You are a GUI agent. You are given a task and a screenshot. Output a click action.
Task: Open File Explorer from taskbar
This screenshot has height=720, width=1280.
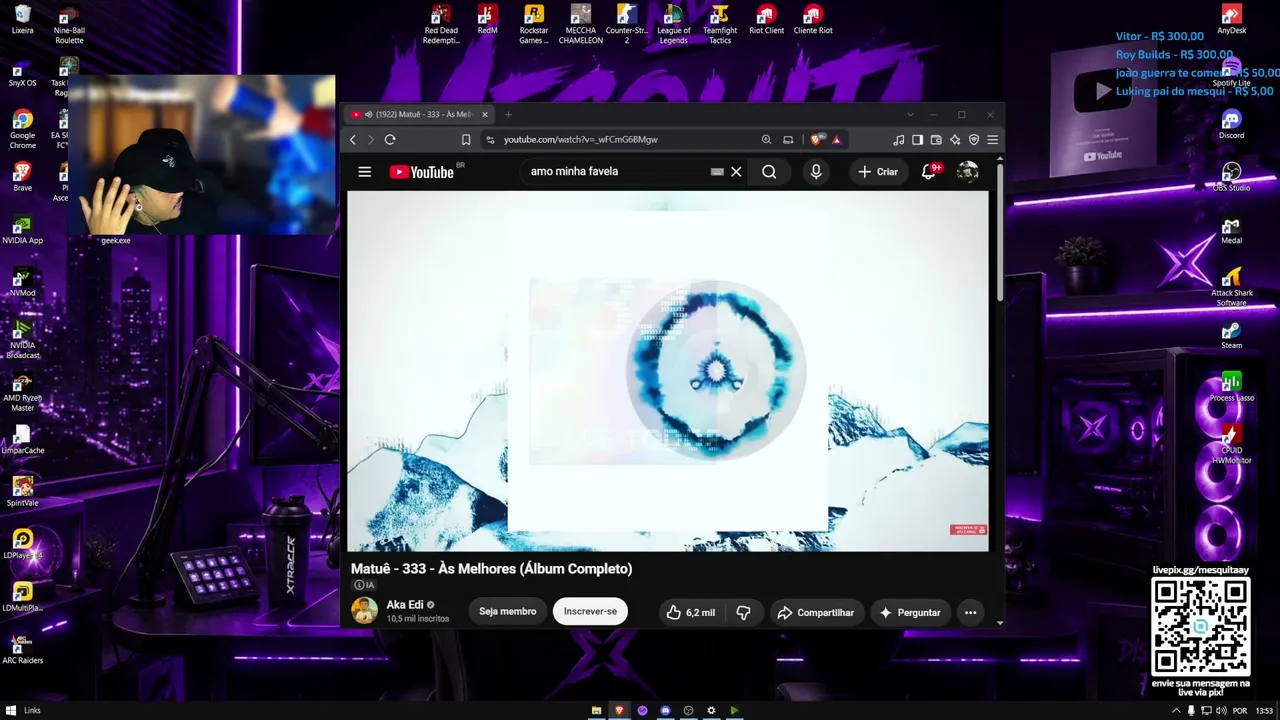point(596,710)
